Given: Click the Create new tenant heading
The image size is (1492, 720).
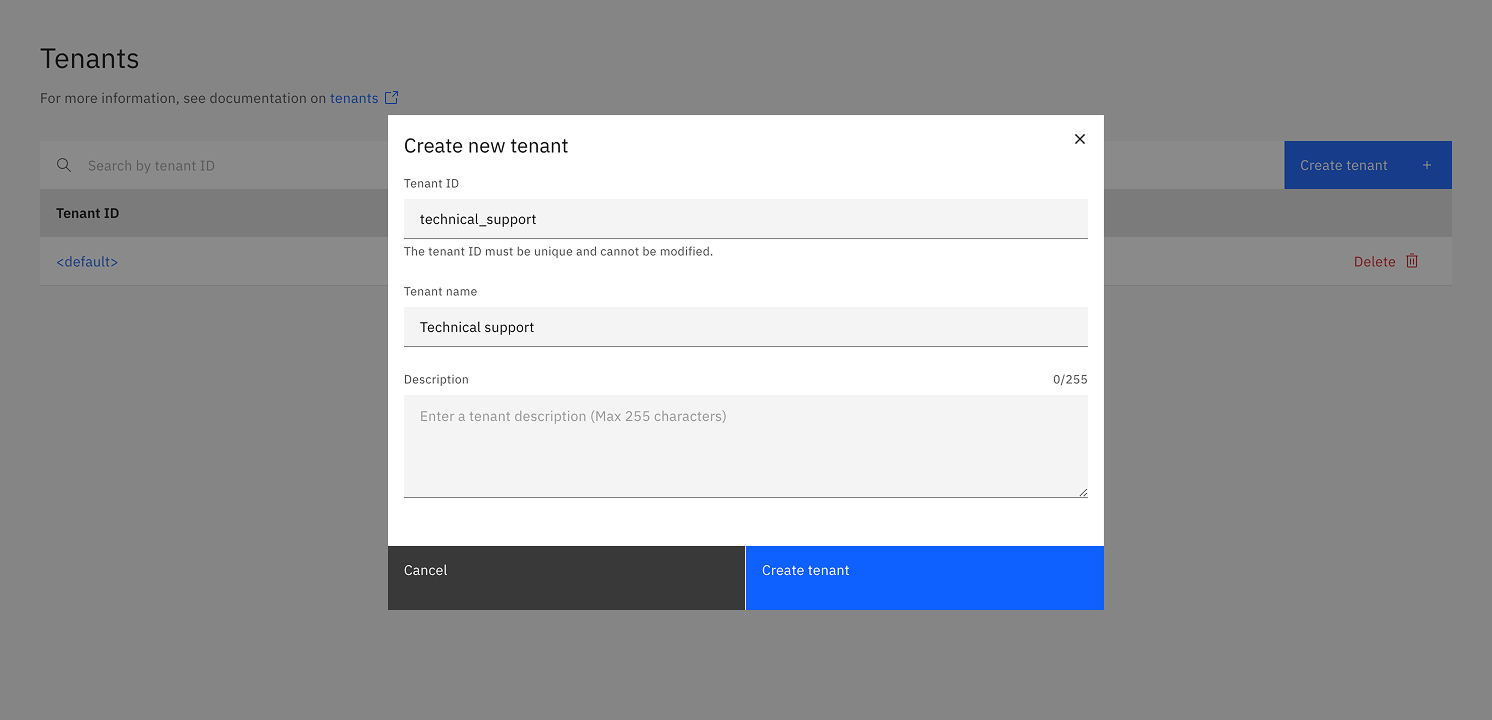Looking at the screenshot, I should pyautogui.click(x=486, y=146).
